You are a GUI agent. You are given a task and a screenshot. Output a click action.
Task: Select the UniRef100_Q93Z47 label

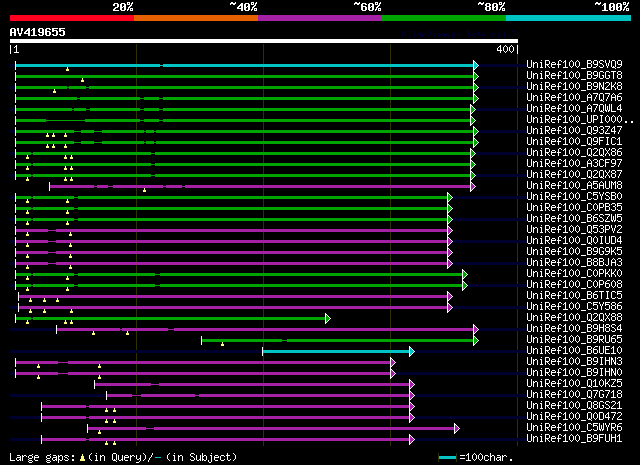(574, 131)
